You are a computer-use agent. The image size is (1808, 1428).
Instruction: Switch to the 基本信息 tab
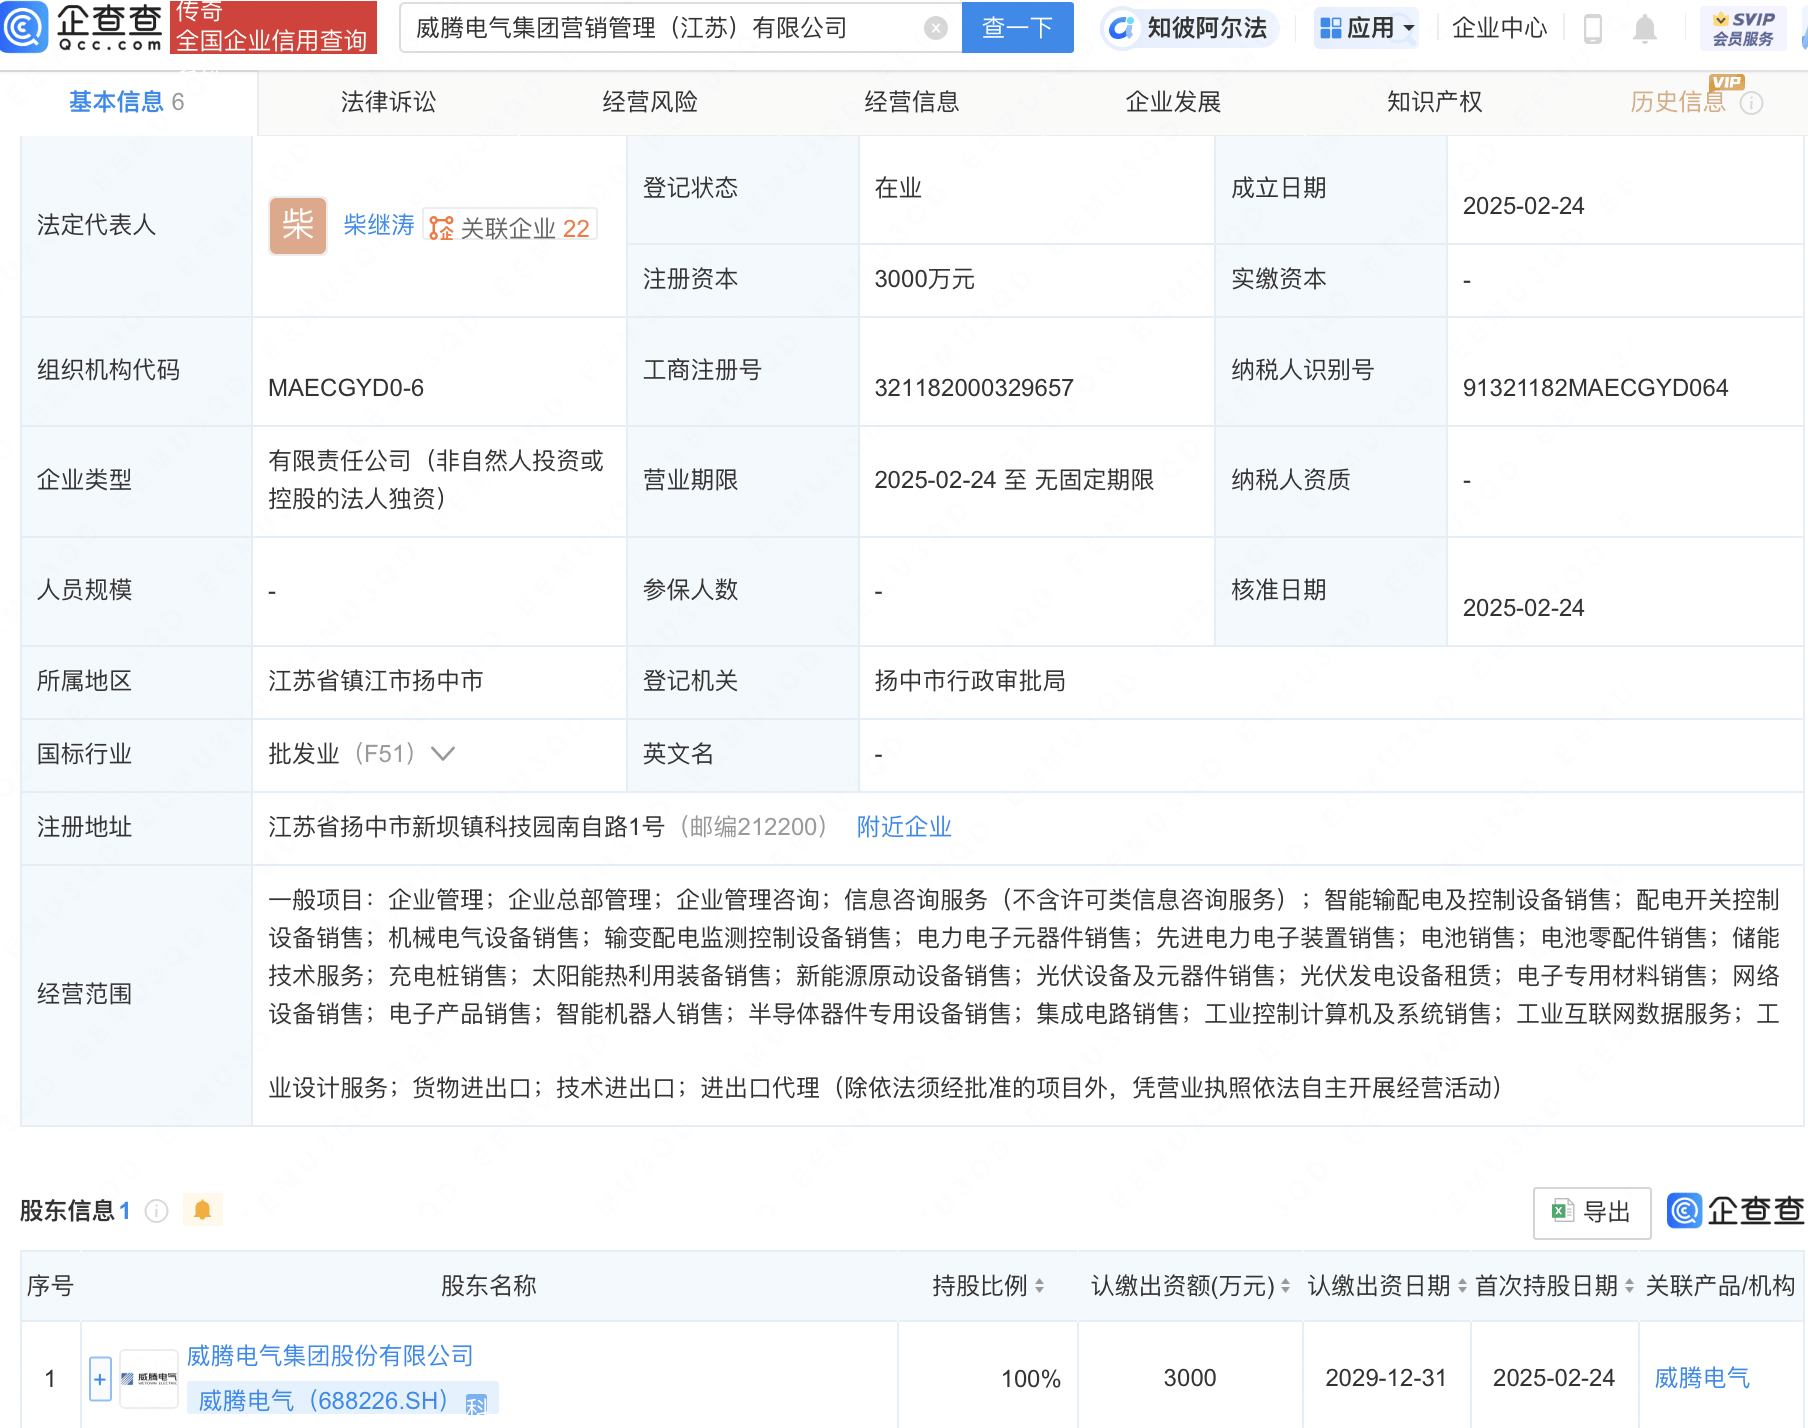pos(127,102)
